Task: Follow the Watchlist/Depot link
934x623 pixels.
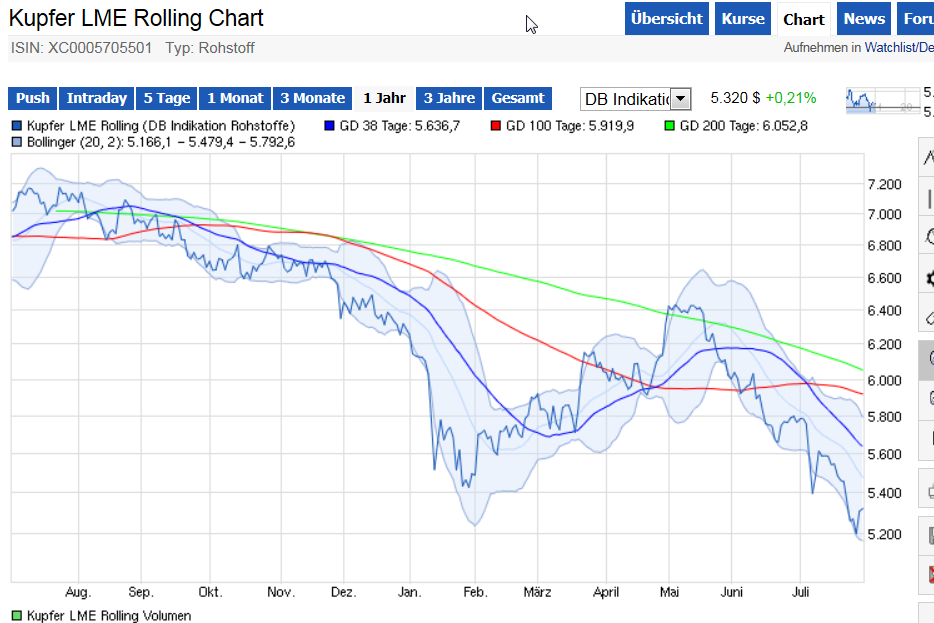Action: click(x=899, y=48)
